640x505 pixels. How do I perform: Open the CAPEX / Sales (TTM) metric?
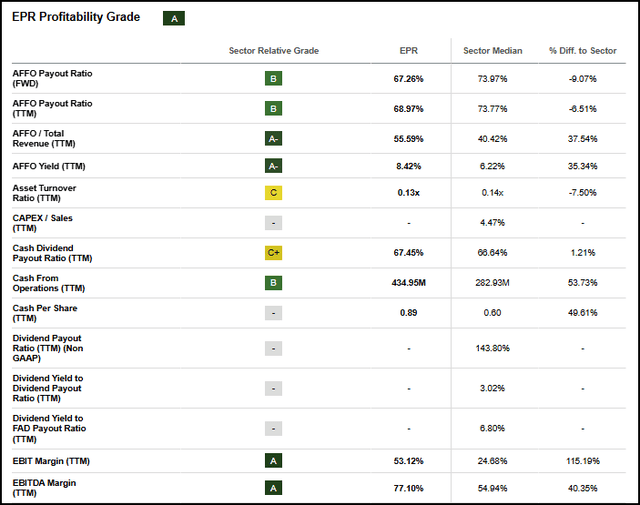click(x=42, y=223)
